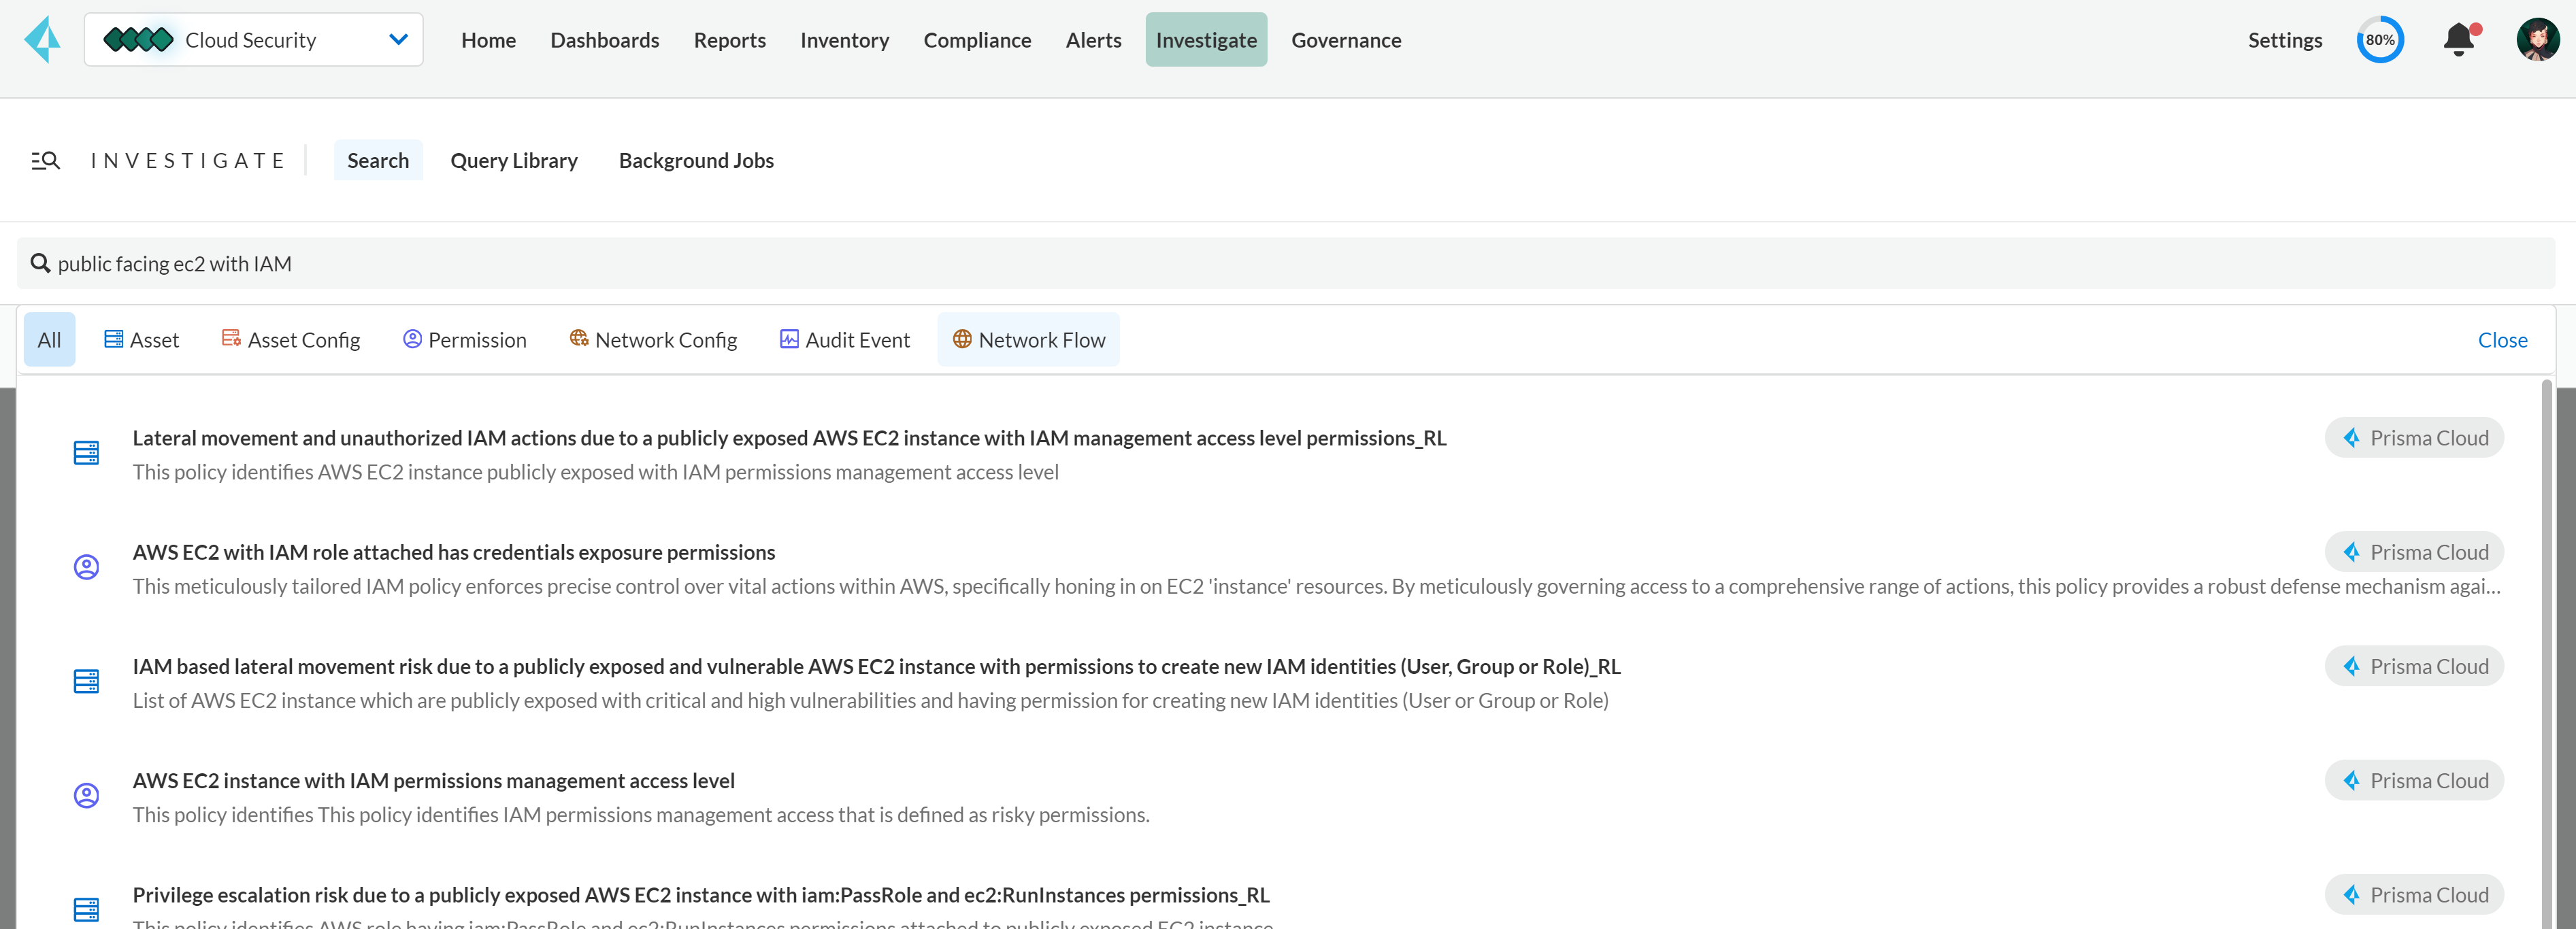The width and height of the screenshot is (2576, 929).
Task: Go to the Compliance menu
Action: click(977, 40)
